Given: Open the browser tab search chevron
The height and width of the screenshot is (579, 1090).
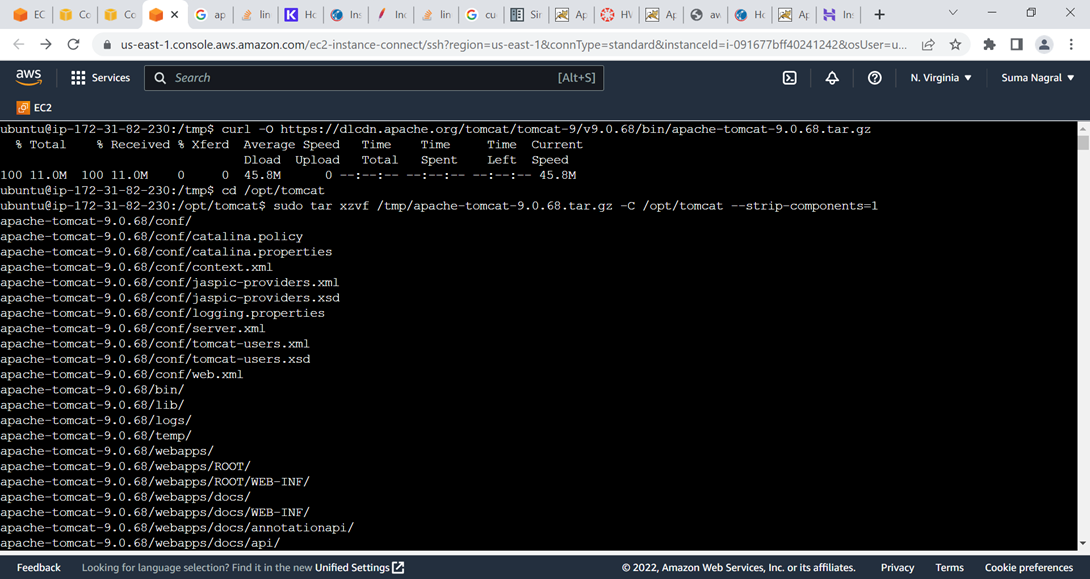Looking at the screenshot, I should (952, 15).
